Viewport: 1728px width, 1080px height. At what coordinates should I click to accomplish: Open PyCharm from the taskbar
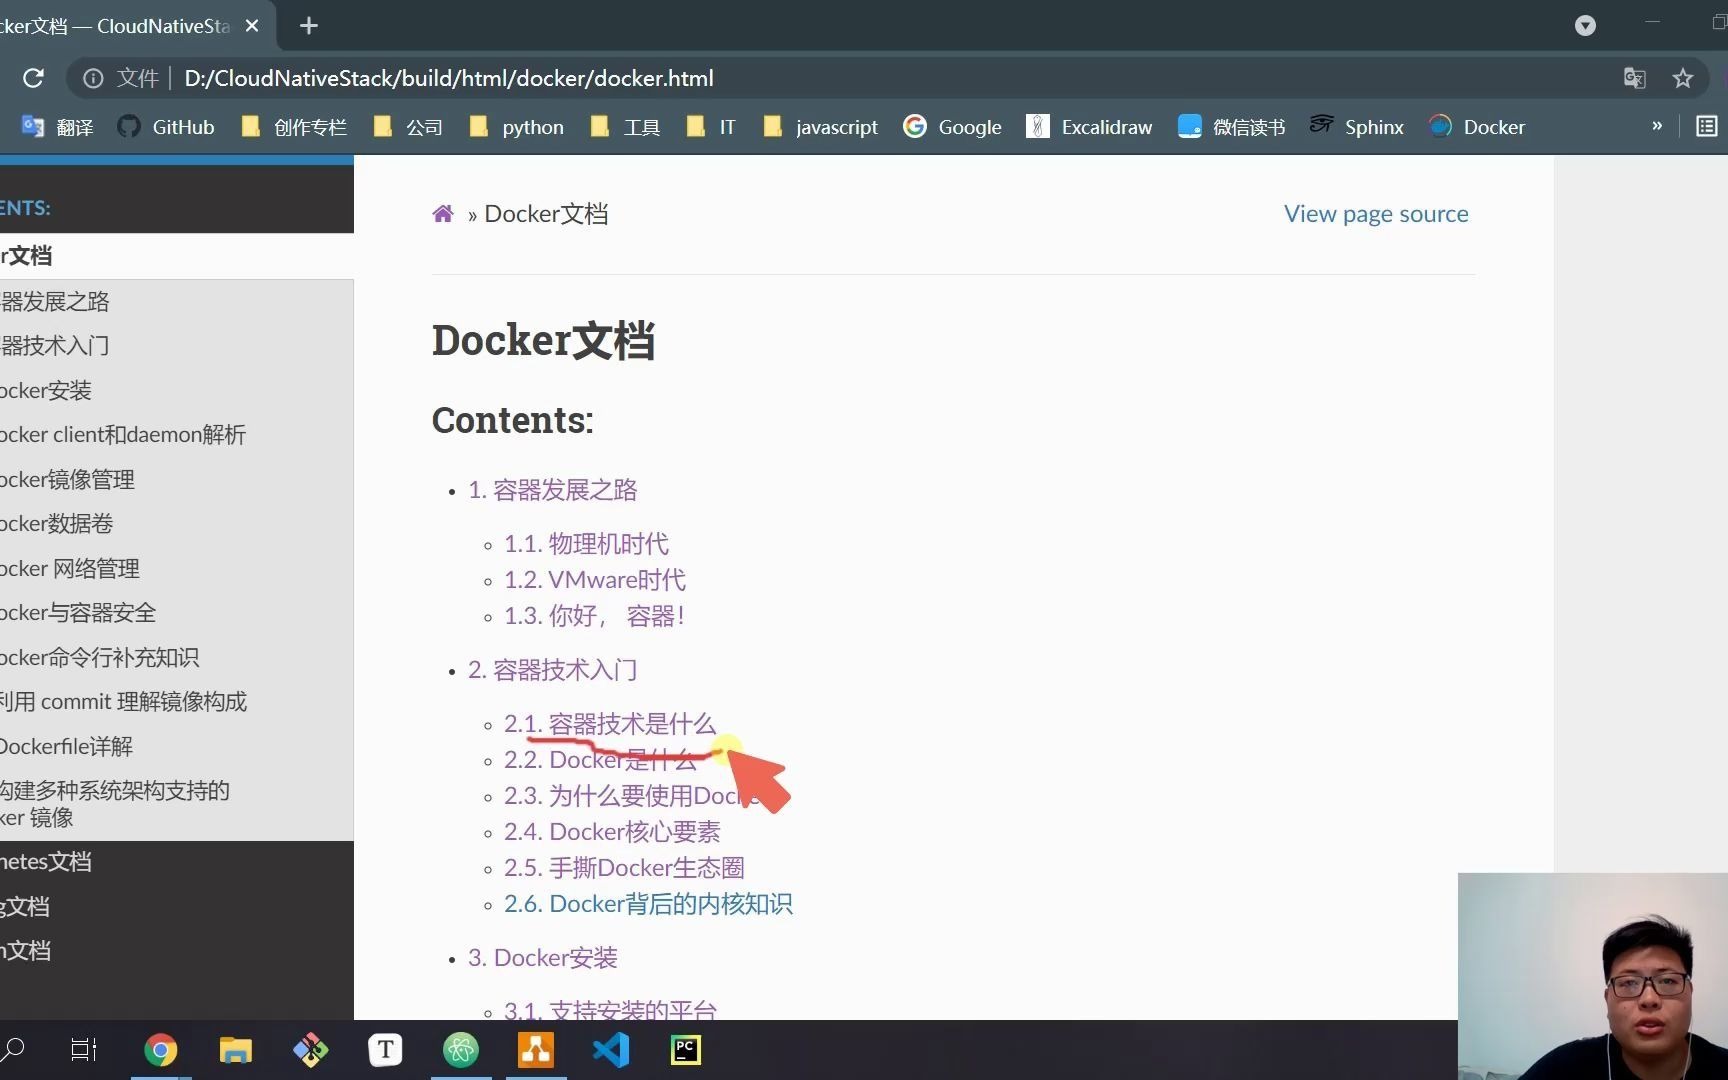click(x=685, y=1050)
